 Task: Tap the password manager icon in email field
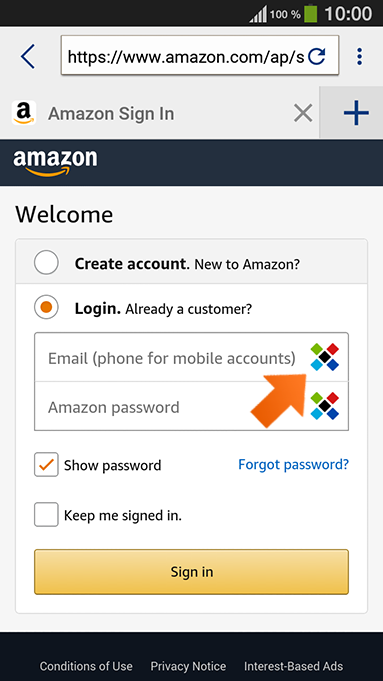[325, 357]
